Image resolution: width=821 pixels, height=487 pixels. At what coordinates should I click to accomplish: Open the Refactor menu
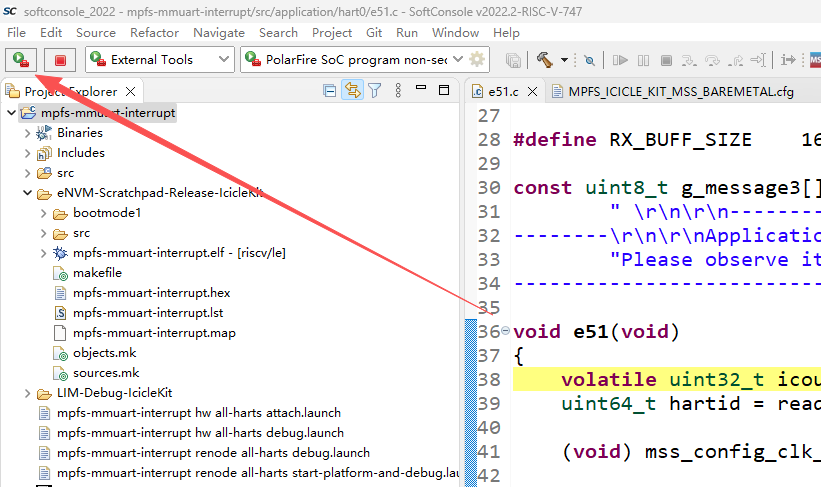click(x=154, y=32)
